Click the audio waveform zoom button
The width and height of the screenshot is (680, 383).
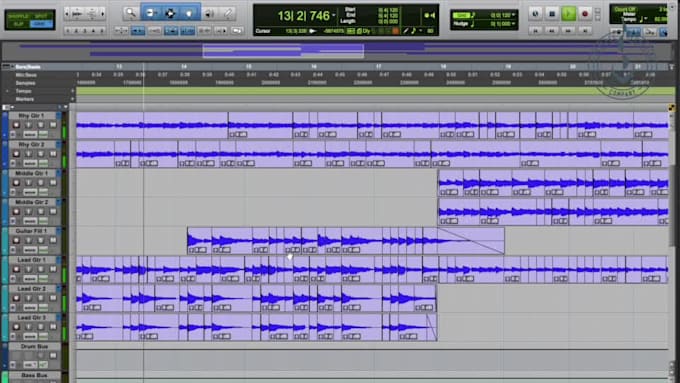[77, 14]
